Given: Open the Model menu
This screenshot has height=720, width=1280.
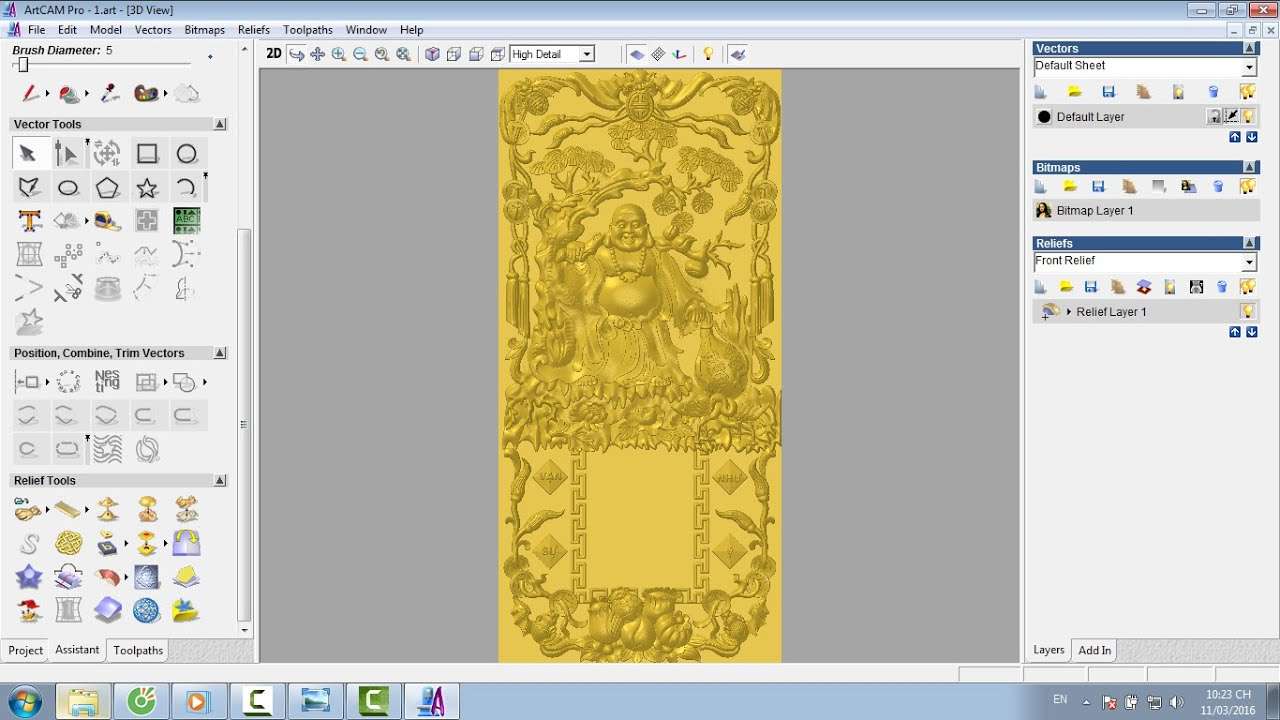Looking at the screenshot, I should [x=106, y=30].
